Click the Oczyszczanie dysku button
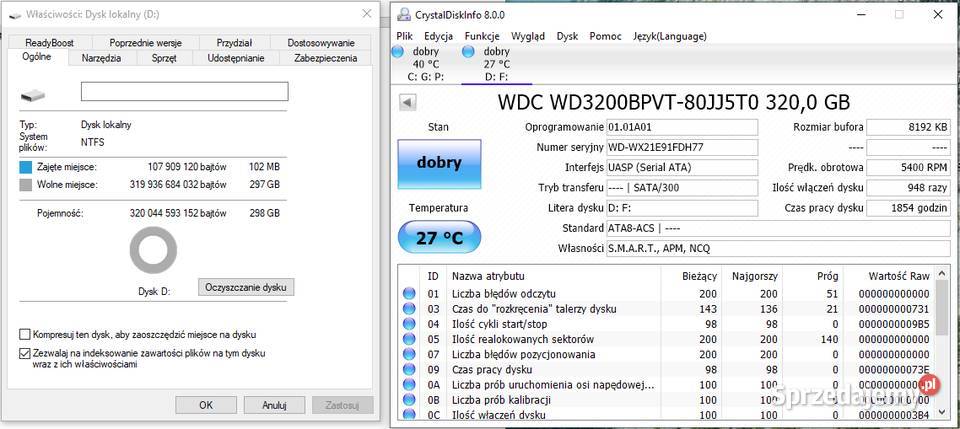The image size is (960, 429). coord(246,287)
